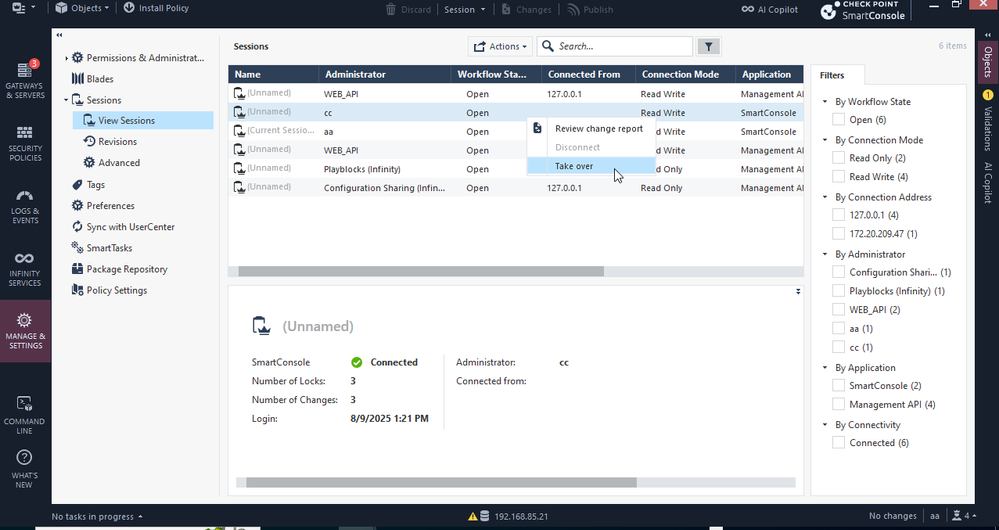Open the Command Line tool
The width and height of the screenshot is (999, 530).
pos(24,415)
